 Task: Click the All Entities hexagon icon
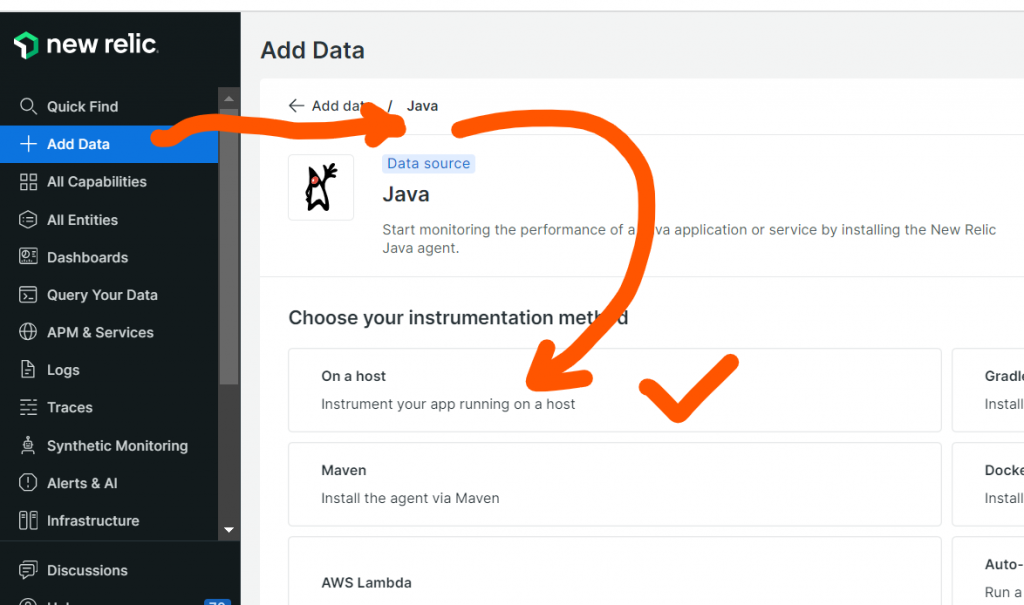click(x=28, y=220)
